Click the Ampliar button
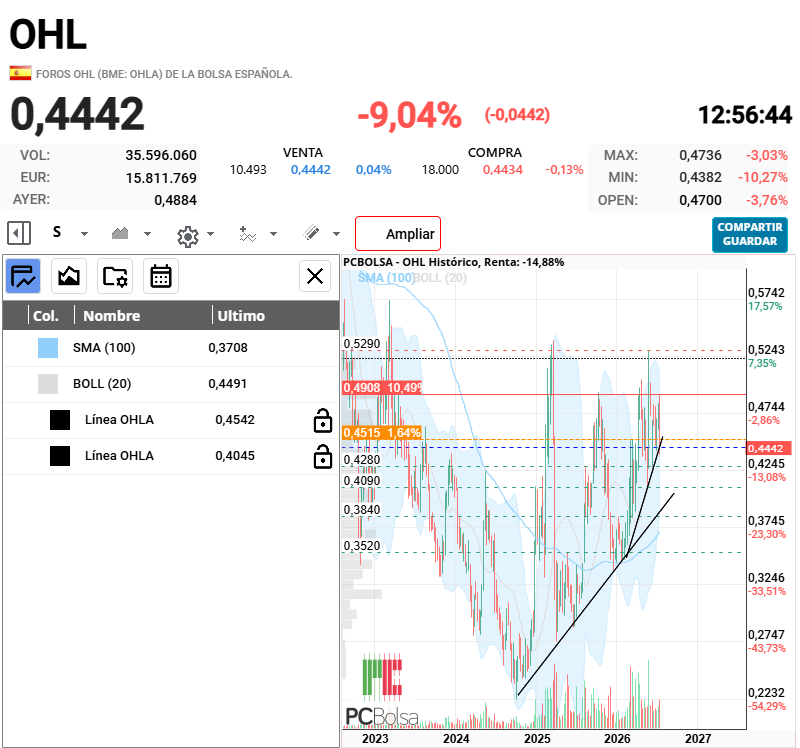The height and width of the screenshot is (748, 800). tap(398, 234)
